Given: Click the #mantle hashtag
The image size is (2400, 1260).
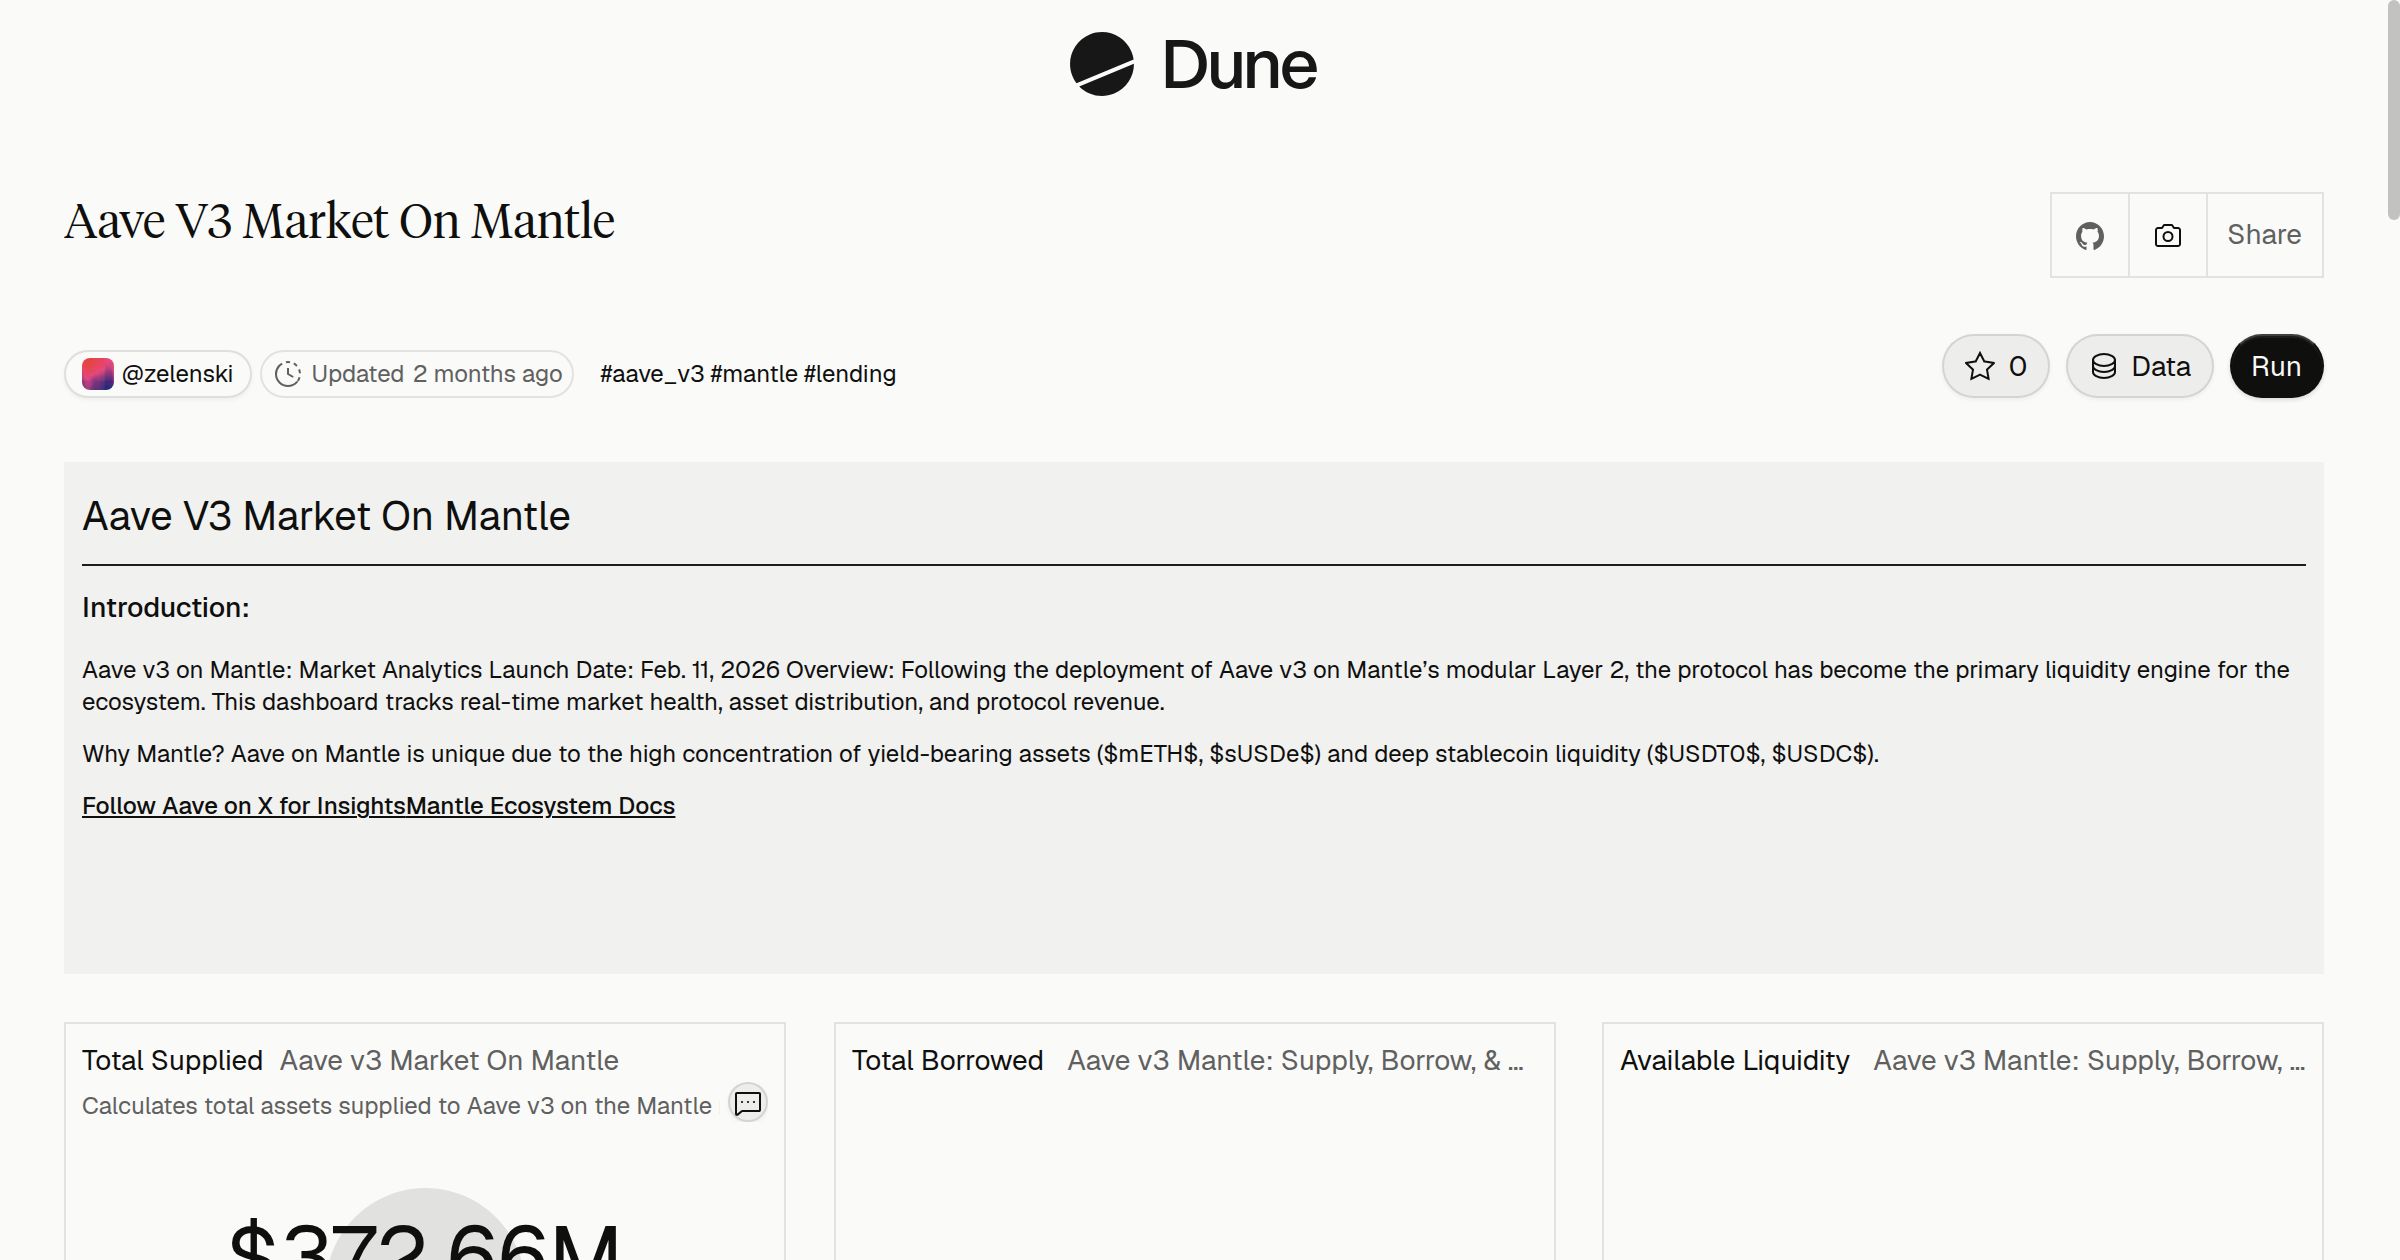Looking at the screenshot, I should 754,374.
